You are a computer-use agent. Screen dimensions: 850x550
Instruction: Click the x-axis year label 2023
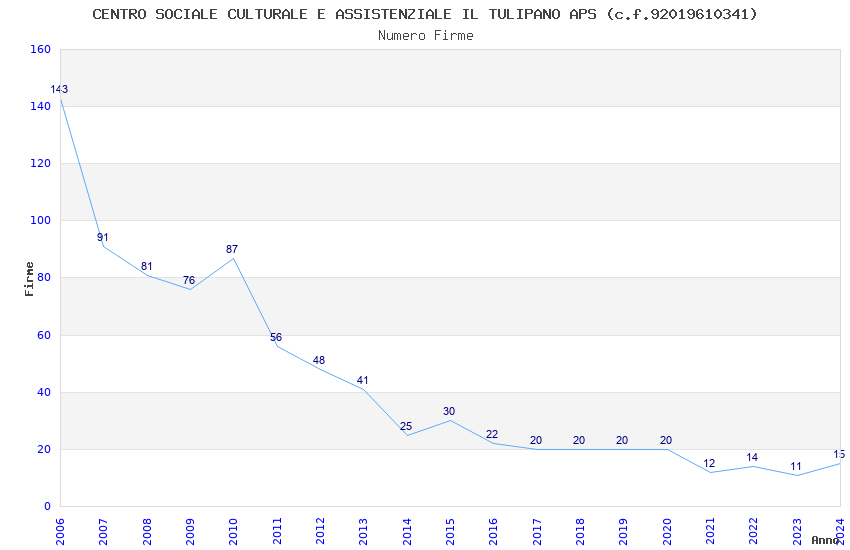click(x=797, y=532)
